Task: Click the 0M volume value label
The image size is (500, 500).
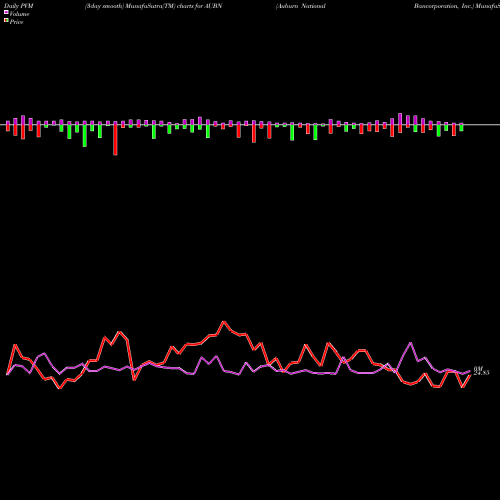Action: [x=478, y=368]
